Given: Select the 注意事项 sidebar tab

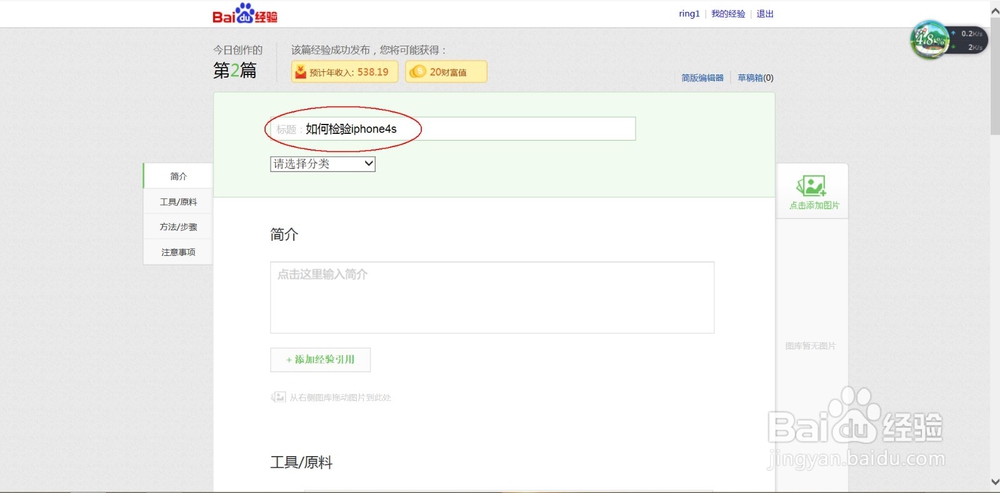Looking at the screenshot, I should (179, 252).
